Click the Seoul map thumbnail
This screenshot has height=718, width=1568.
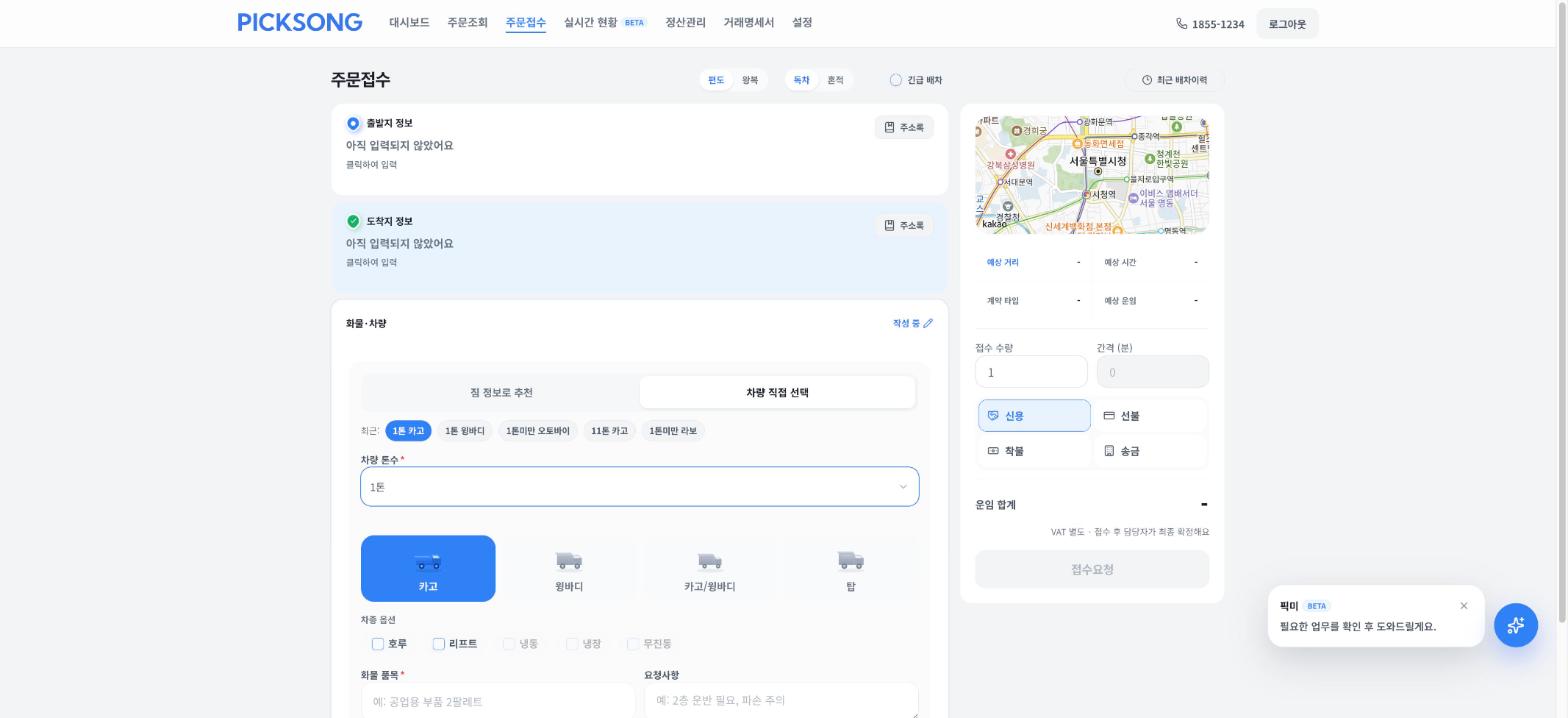[1092, 175]
